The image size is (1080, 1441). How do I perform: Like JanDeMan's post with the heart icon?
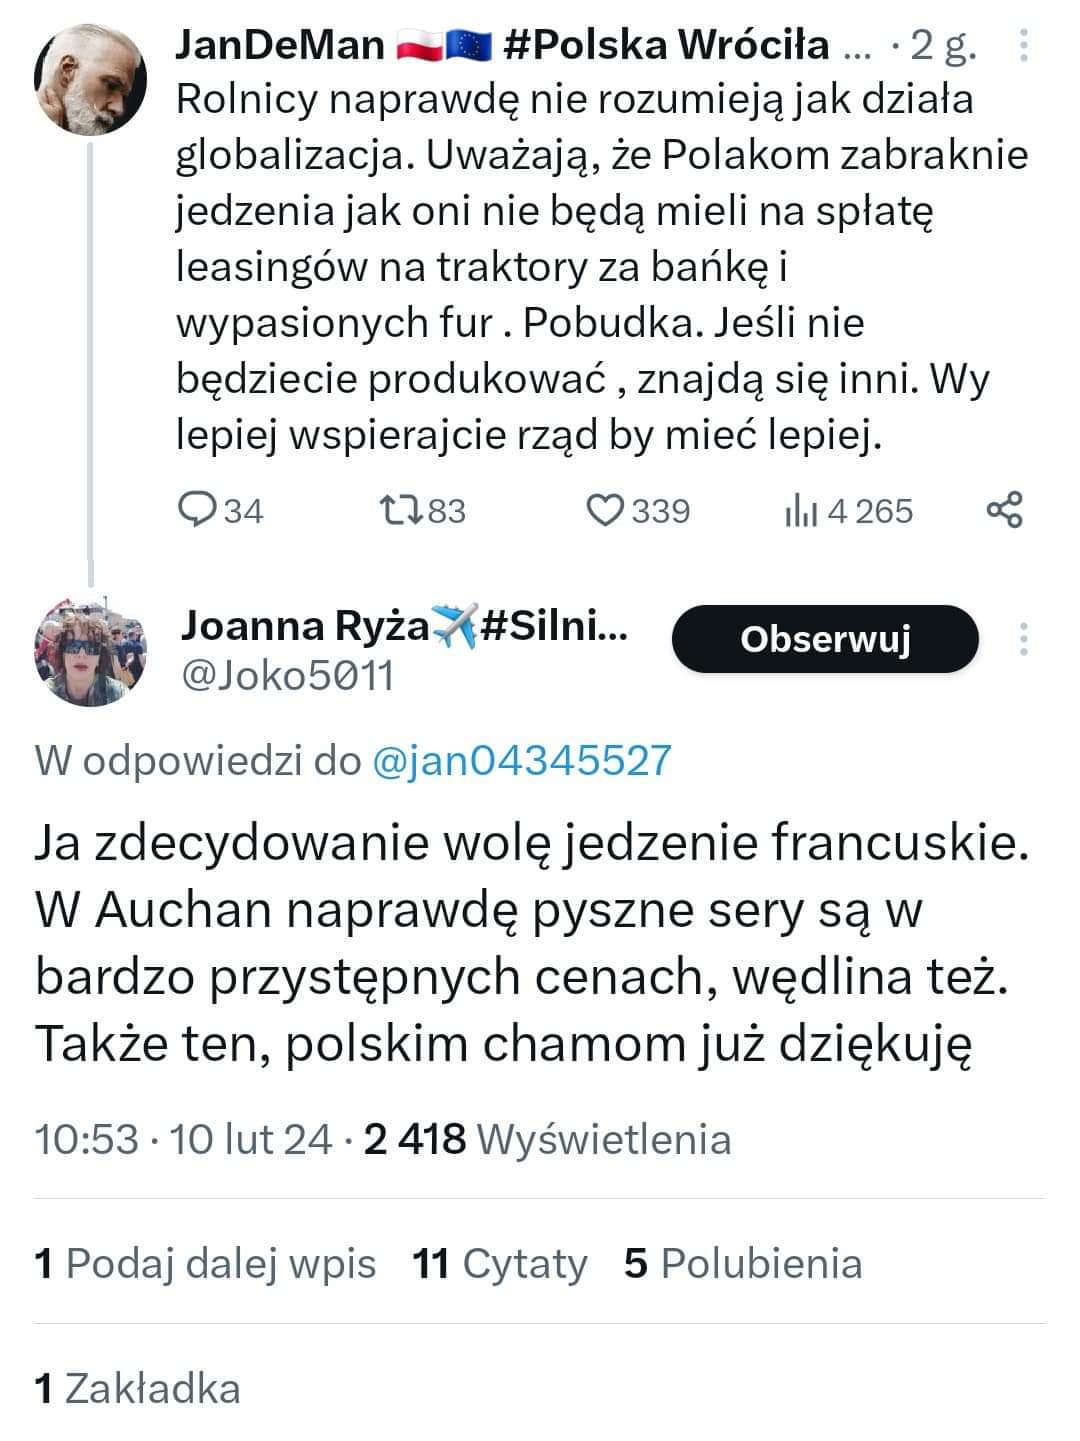[604, 510]
